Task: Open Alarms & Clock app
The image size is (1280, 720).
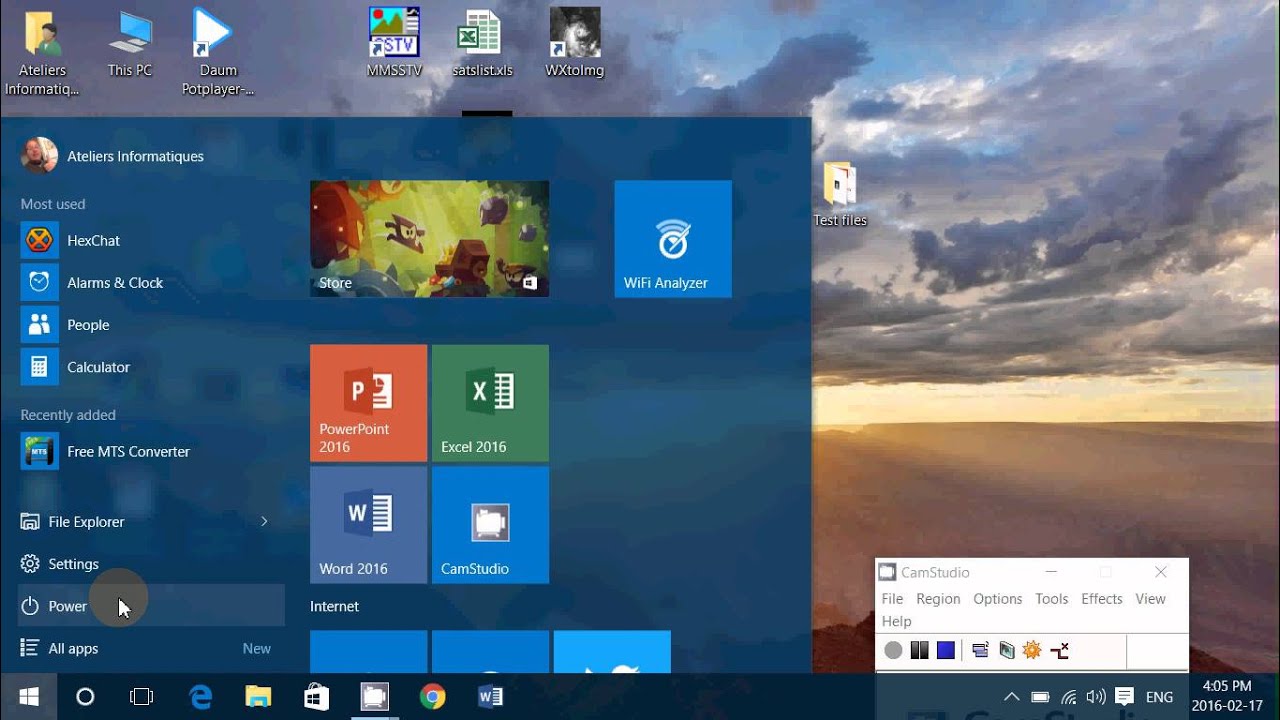Action: click(x=152, y=283)
